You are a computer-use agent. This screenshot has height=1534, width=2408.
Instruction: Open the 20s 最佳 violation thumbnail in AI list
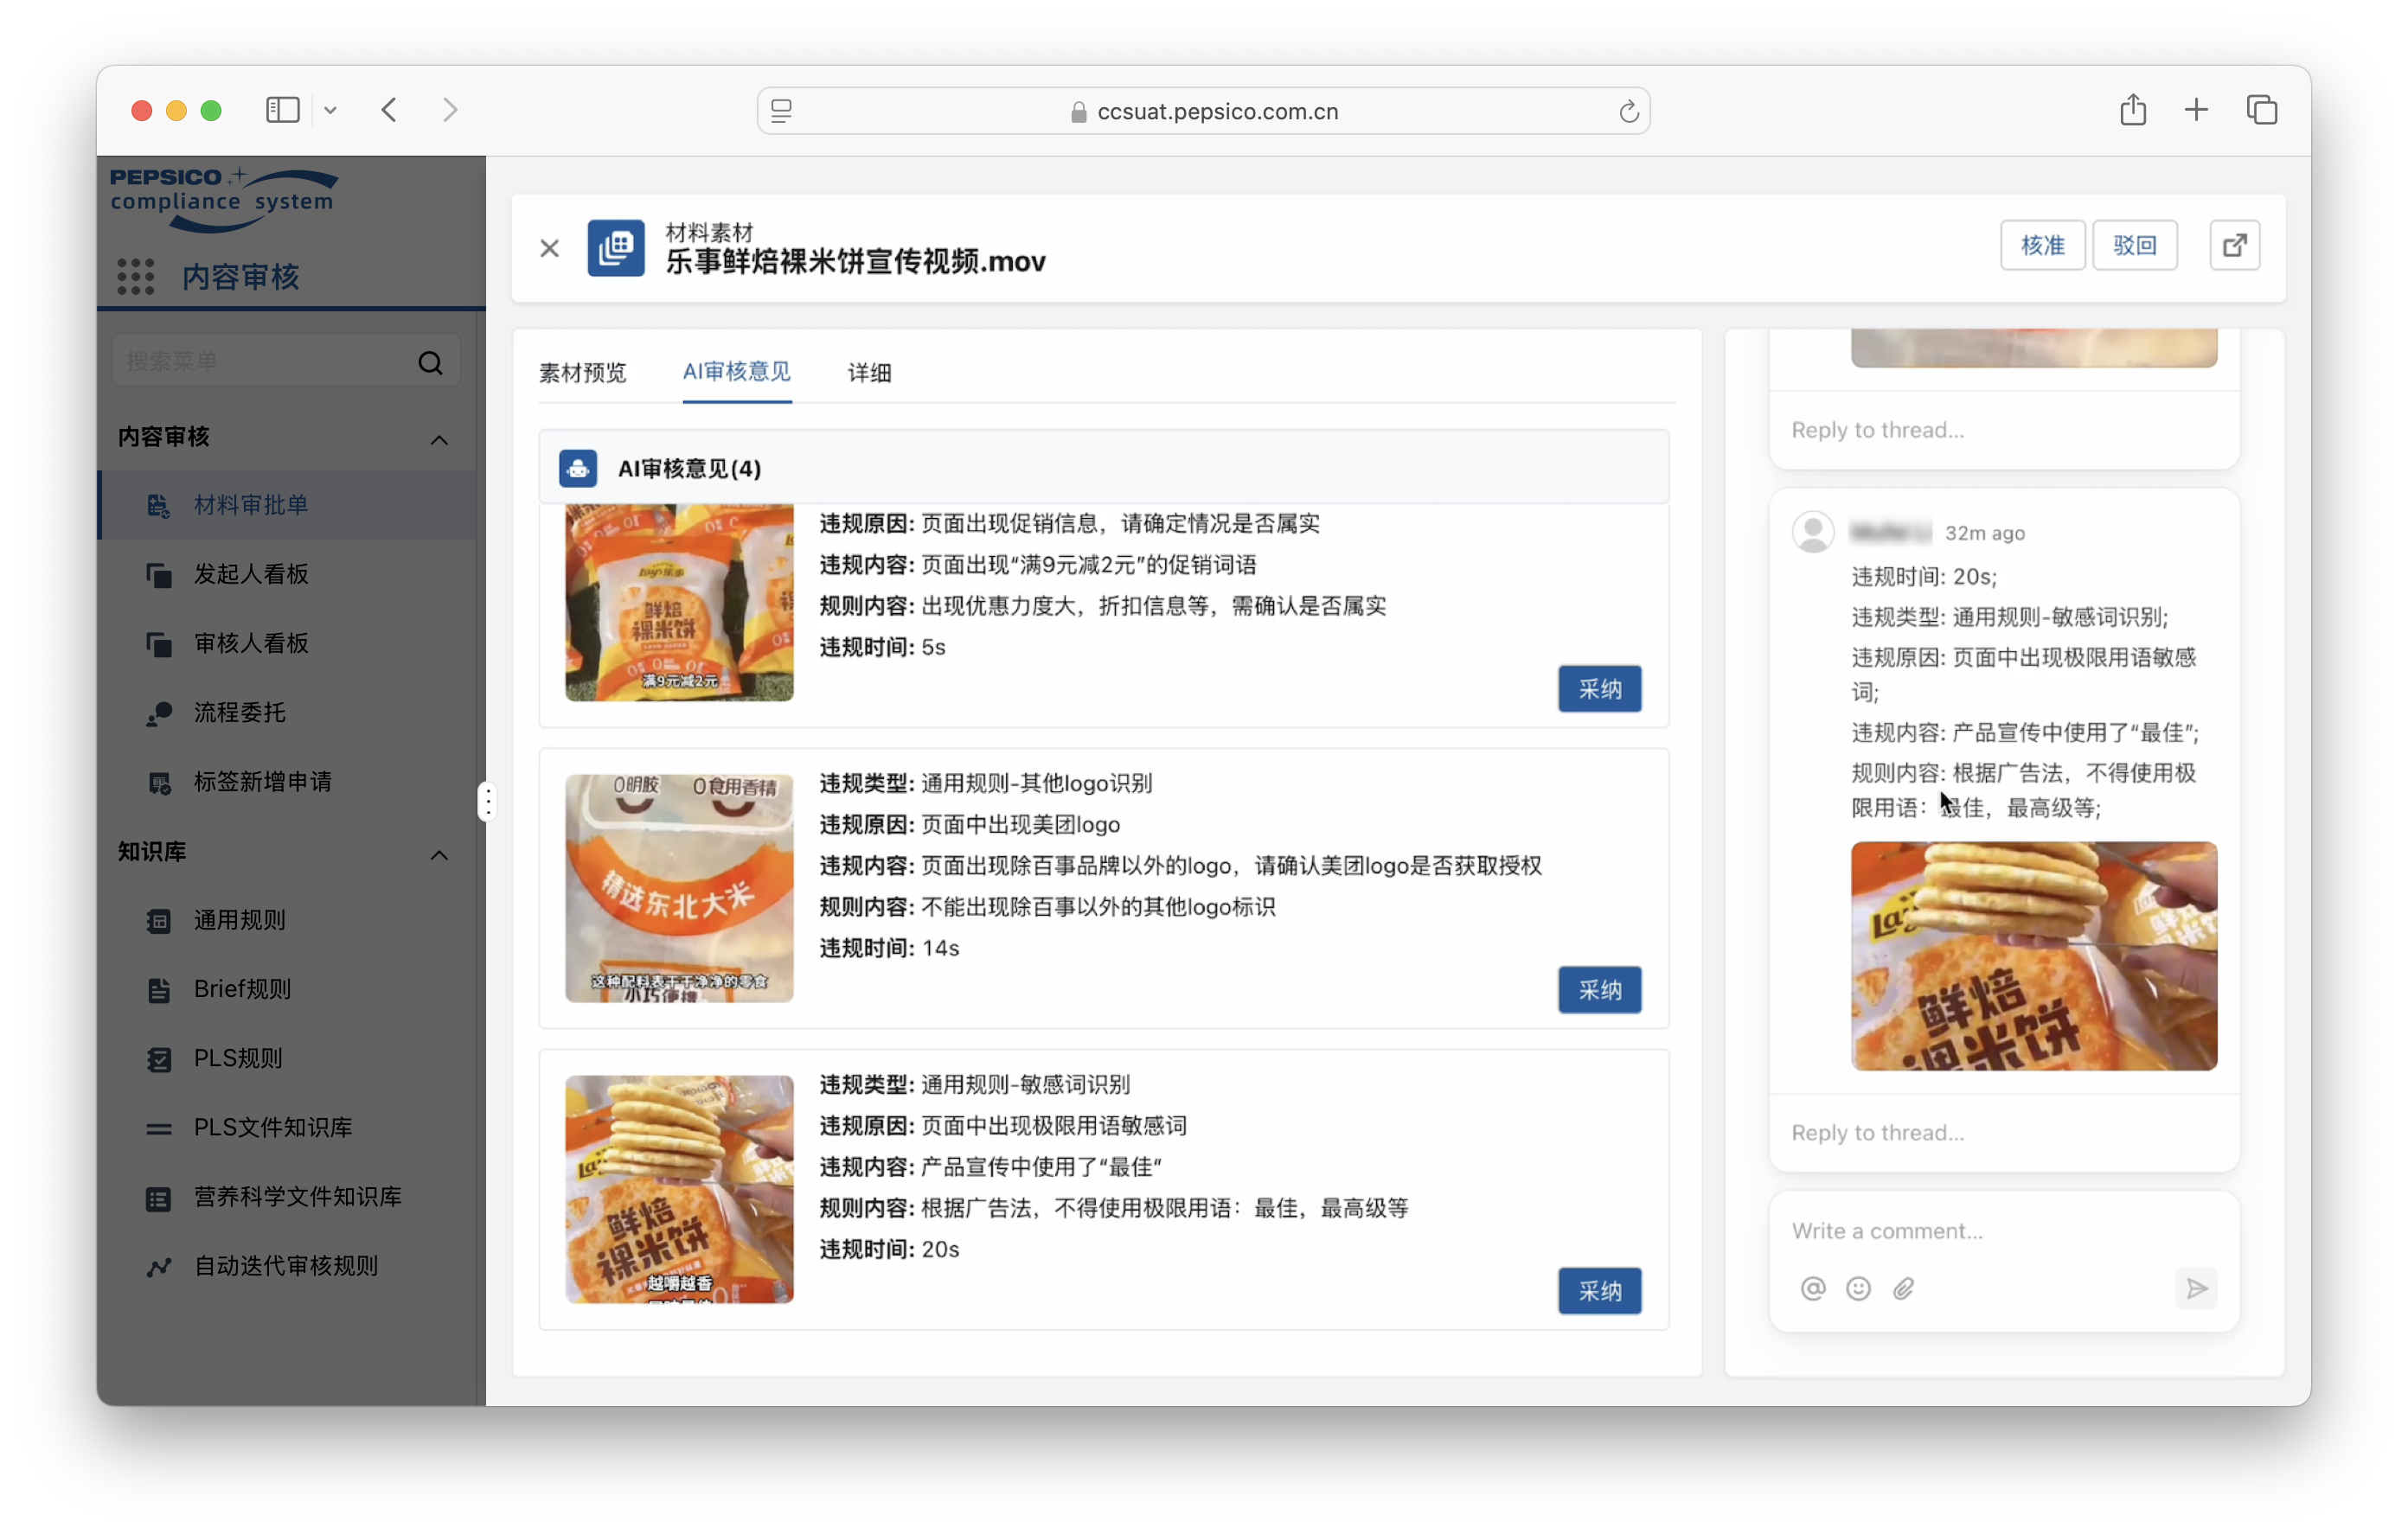click(679, 1188)
